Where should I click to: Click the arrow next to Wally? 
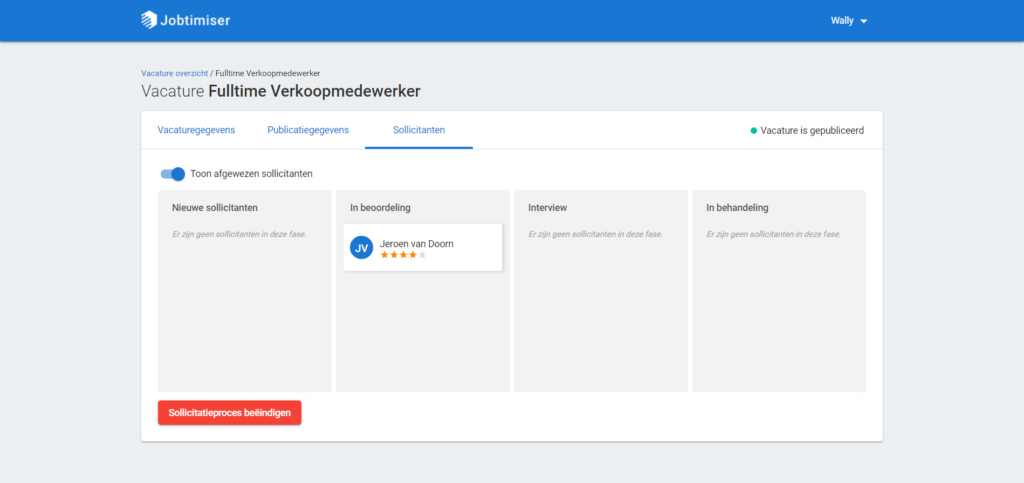(x=863, y=22)
